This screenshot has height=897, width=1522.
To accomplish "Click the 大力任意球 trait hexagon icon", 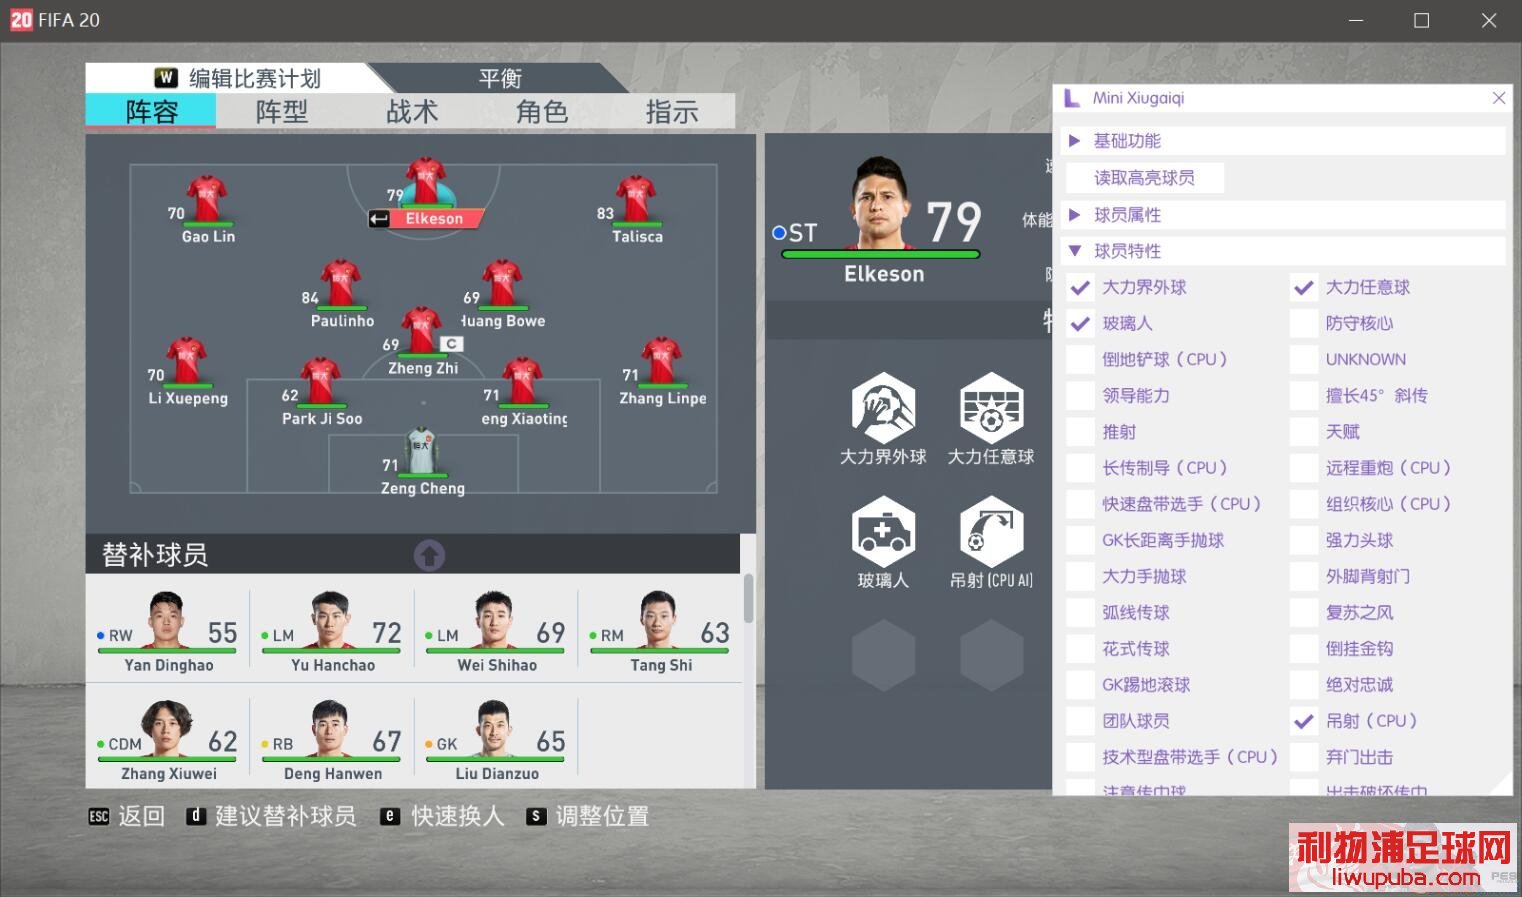I will [x=991, y=408].
